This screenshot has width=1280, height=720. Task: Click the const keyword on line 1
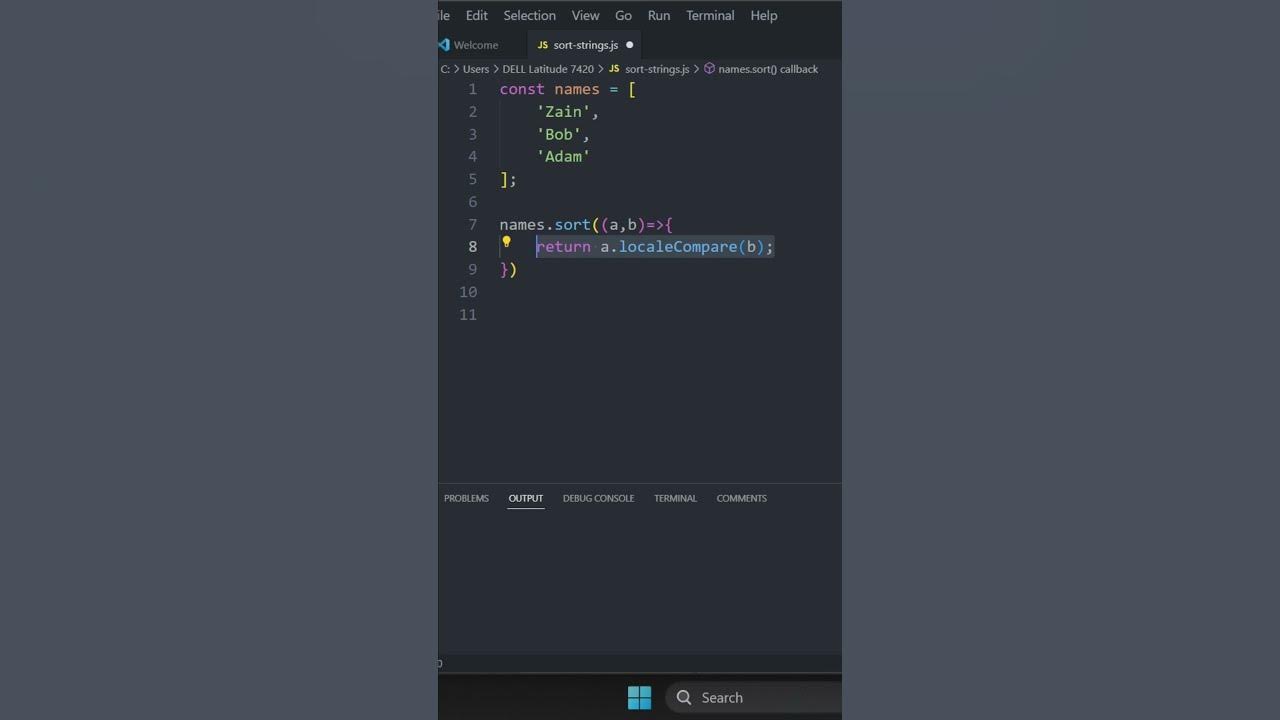pos(522,89)
